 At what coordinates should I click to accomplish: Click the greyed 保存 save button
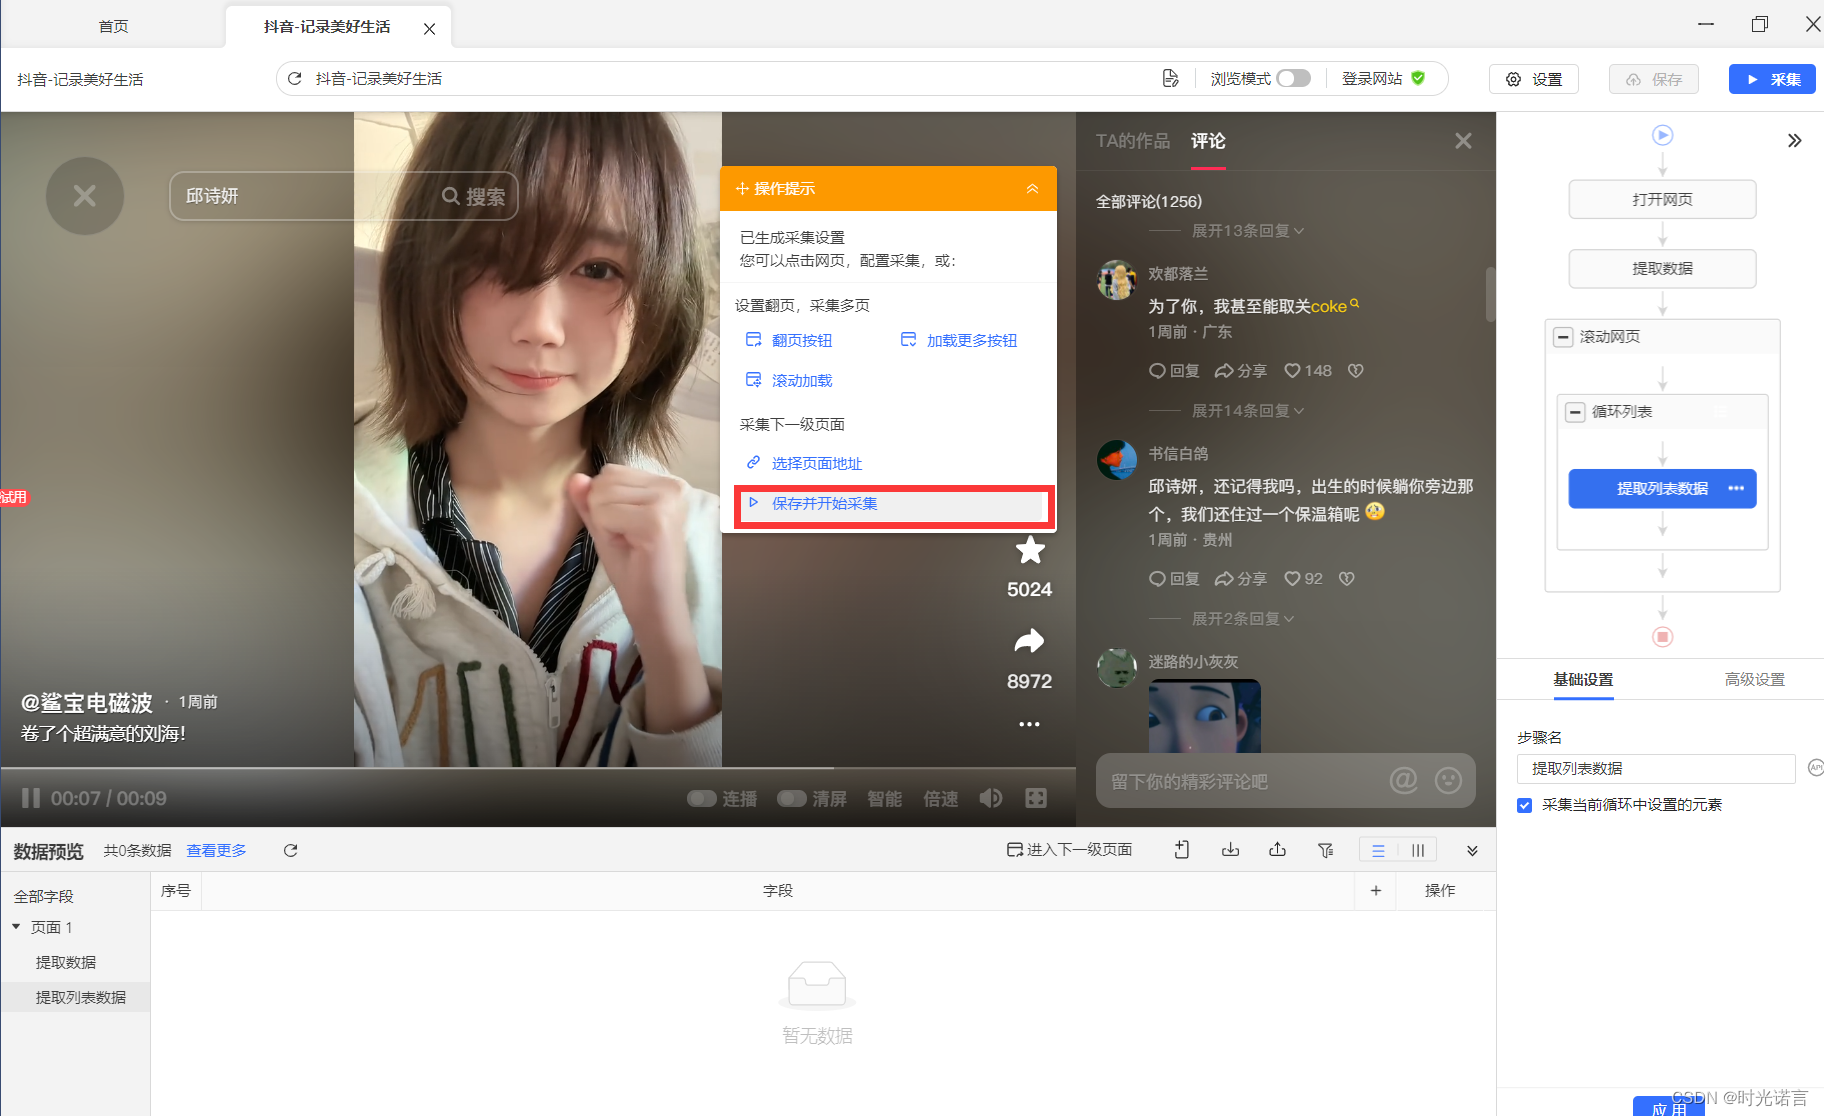[1654, 79]
